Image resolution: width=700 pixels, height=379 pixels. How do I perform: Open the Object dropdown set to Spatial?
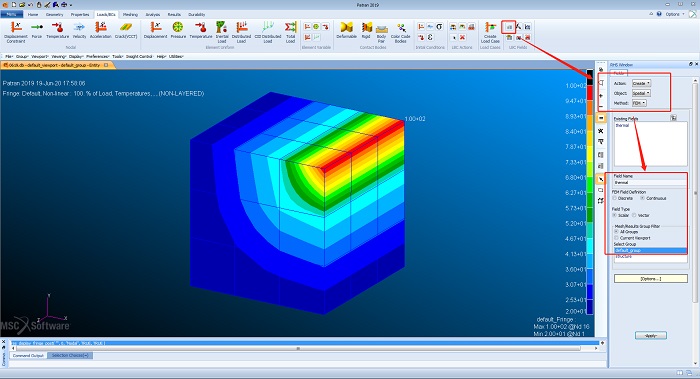pos(641,93)
